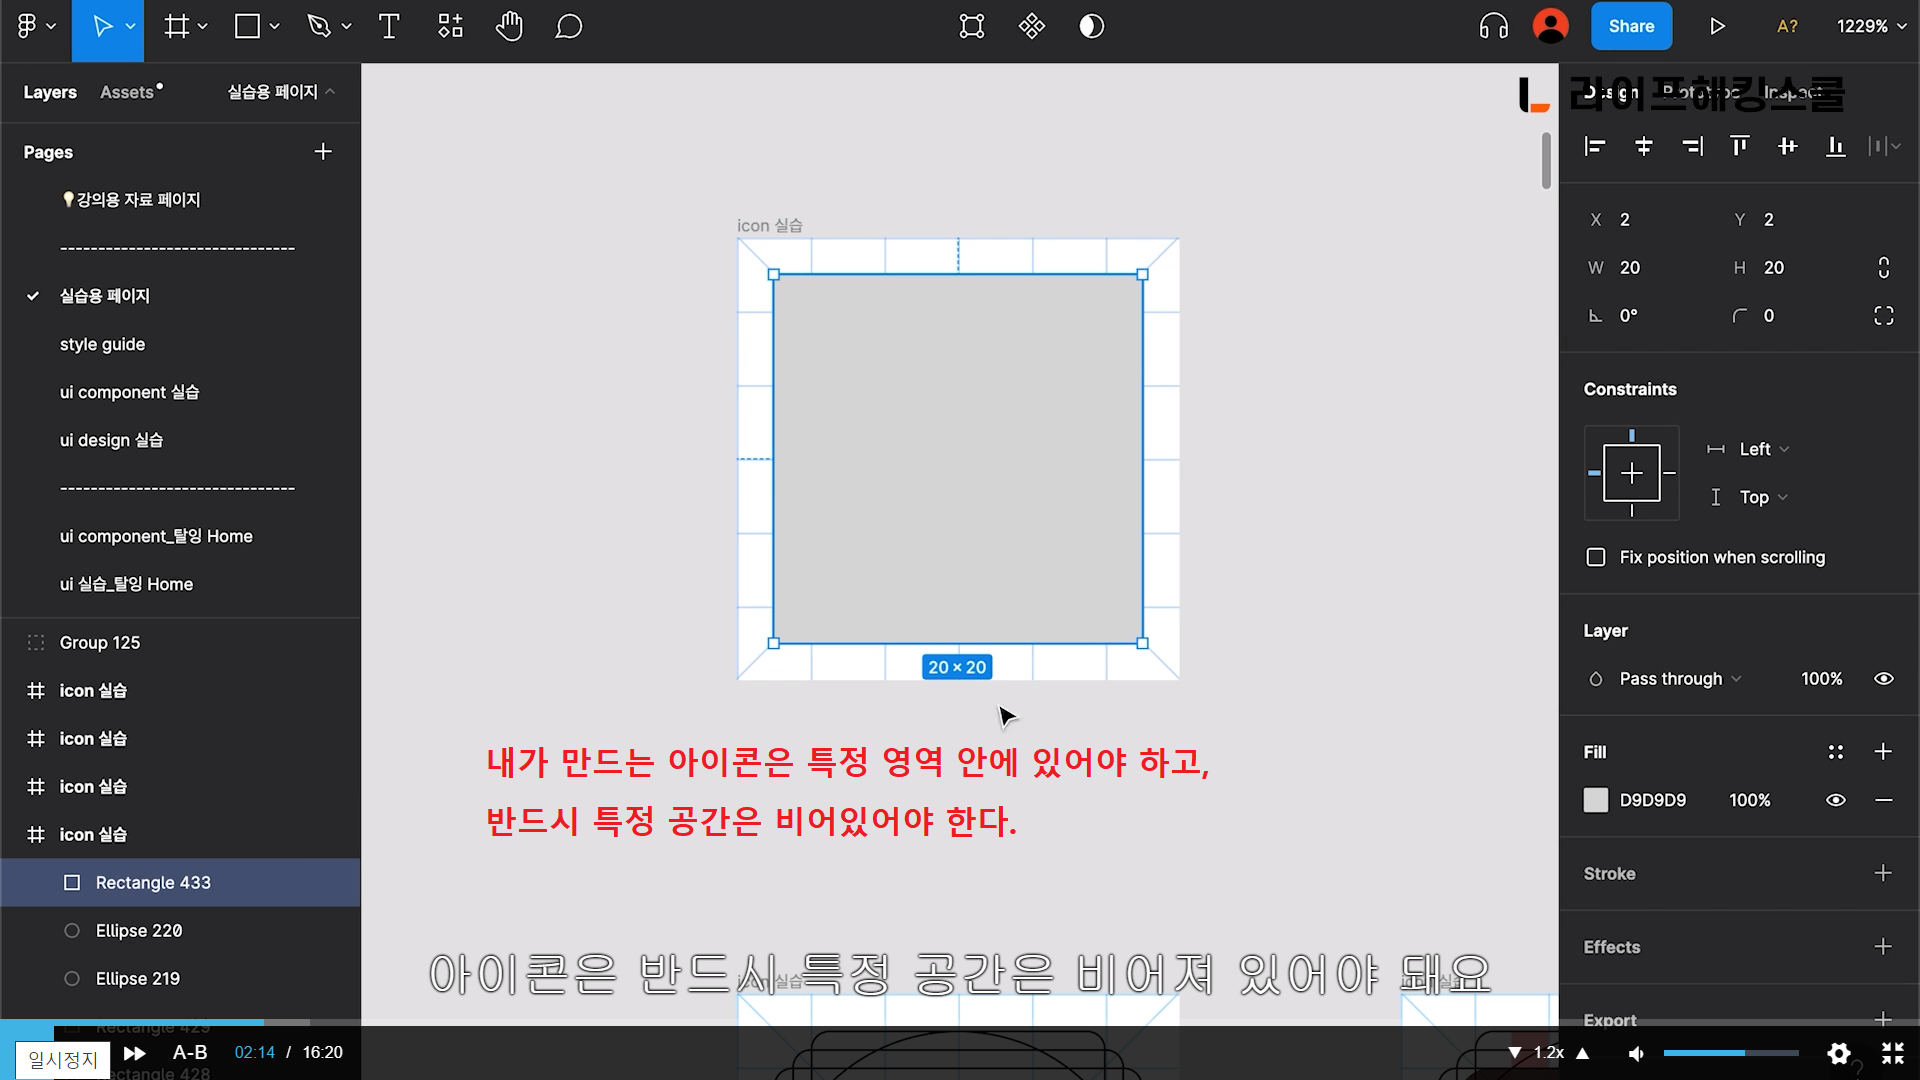Select the Comment tool

(568, 27)
